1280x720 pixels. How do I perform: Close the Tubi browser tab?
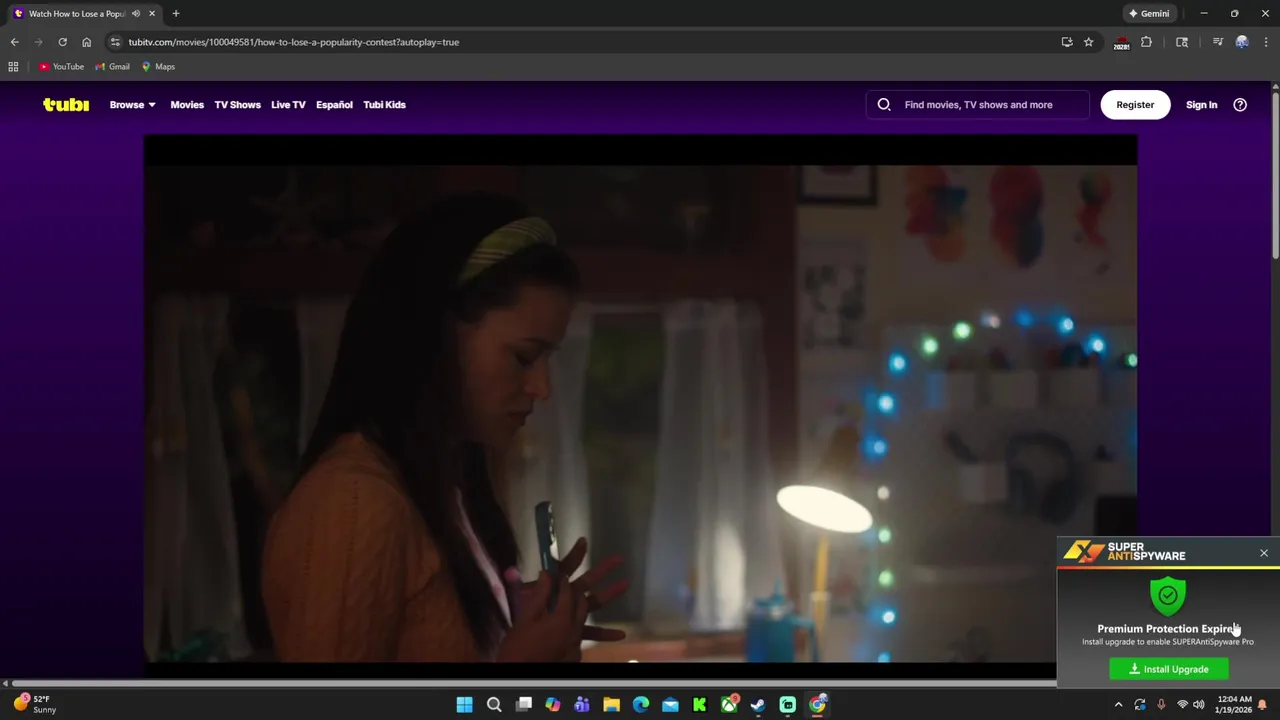click(152, 14)
